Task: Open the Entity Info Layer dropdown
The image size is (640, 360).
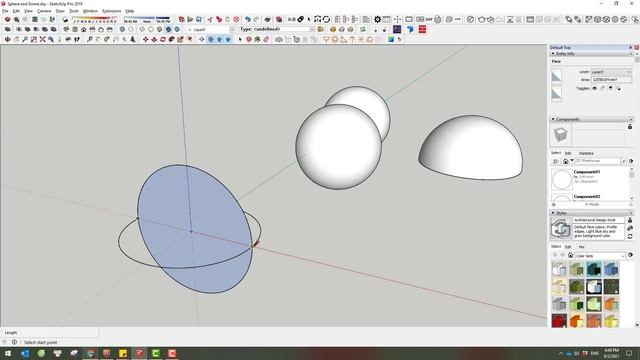Action: 611,72
